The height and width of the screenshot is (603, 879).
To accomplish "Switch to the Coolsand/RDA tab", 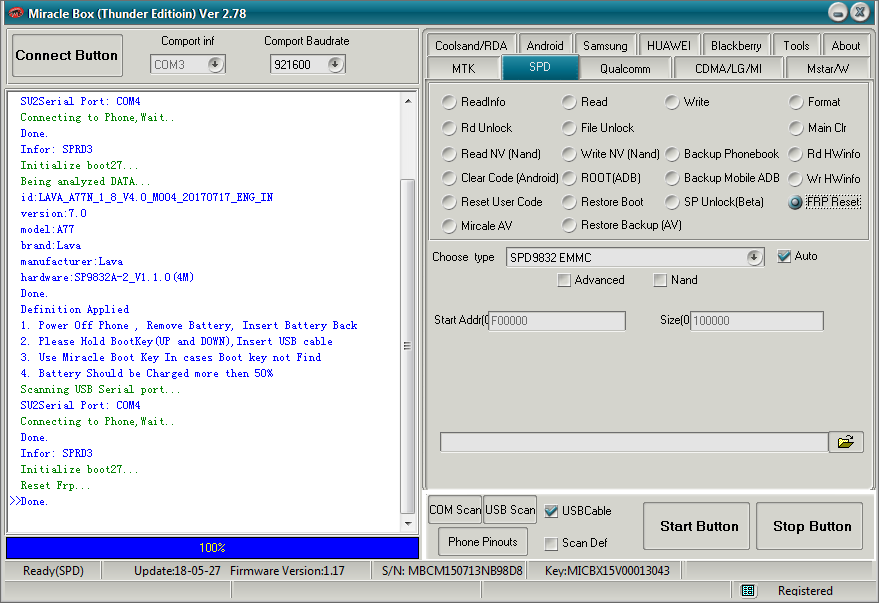I will (470, 45).
